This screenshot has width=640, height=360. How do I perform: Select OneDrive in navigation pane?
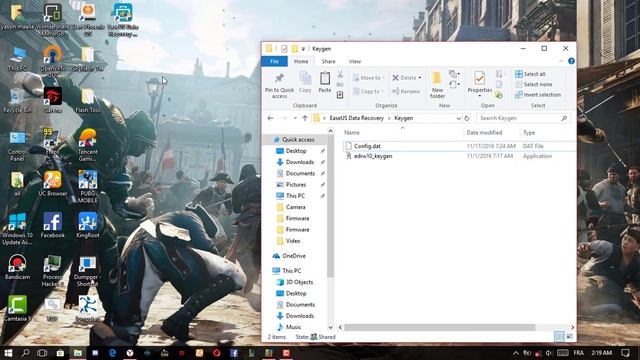click(x=293, y=256)
